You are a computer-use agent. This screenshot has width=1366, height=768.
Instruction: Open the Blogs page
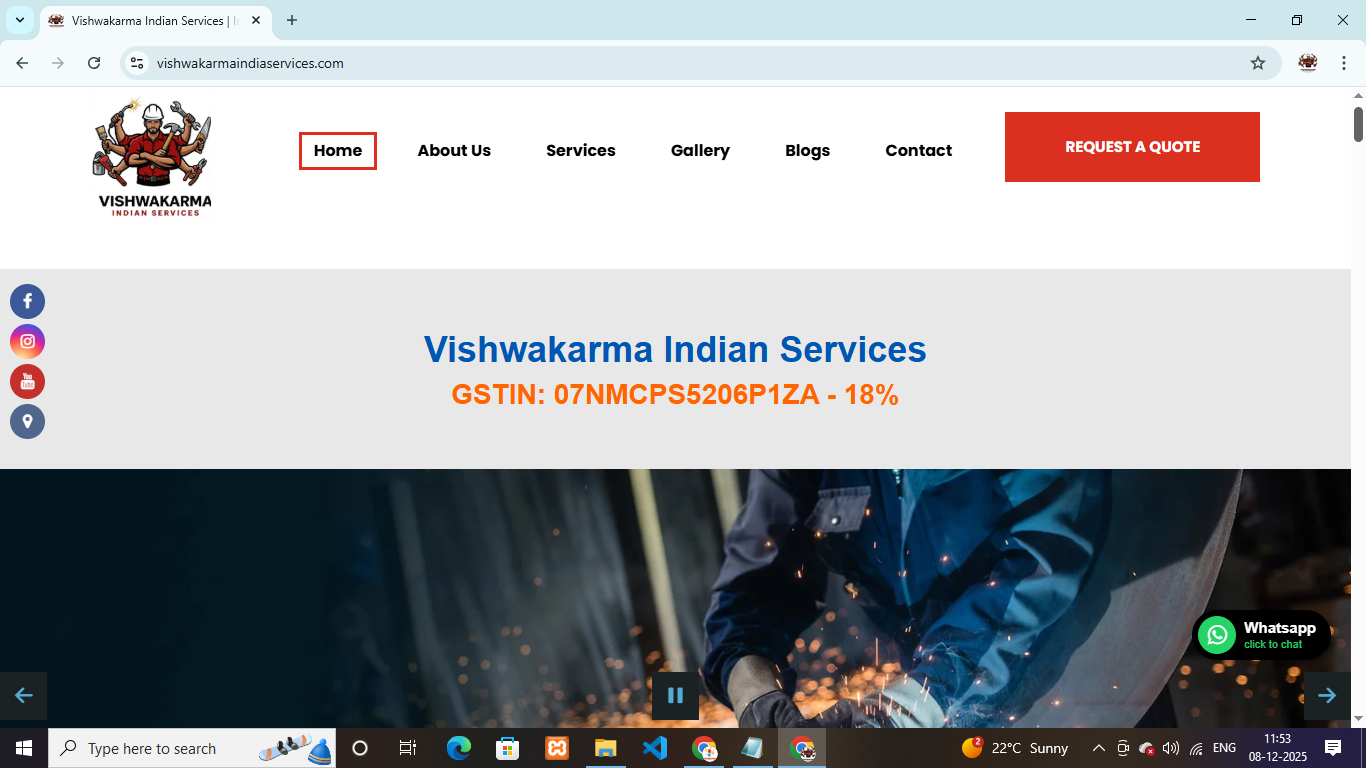[807, 150]
